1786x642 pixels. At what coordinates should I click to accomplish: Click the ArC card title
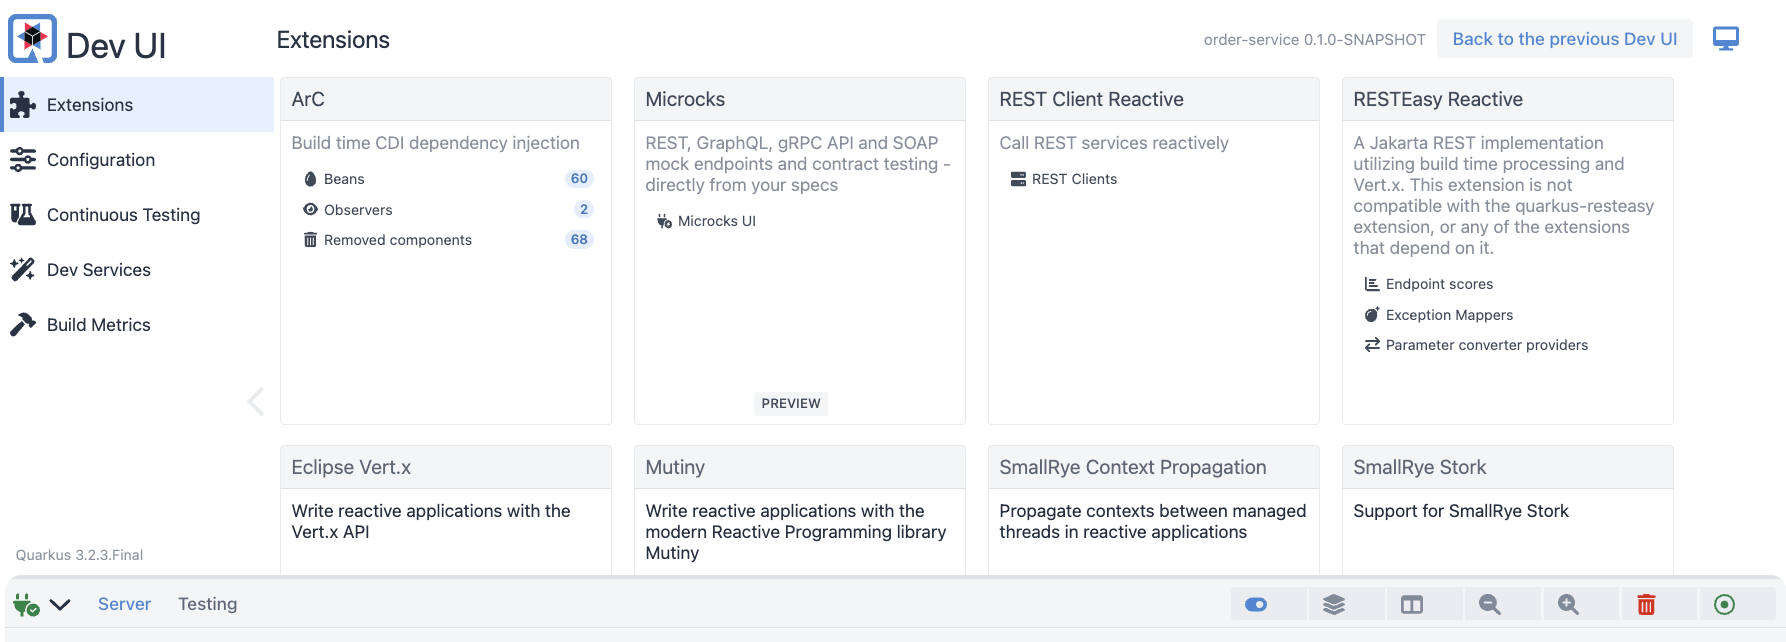click(308, 99)
